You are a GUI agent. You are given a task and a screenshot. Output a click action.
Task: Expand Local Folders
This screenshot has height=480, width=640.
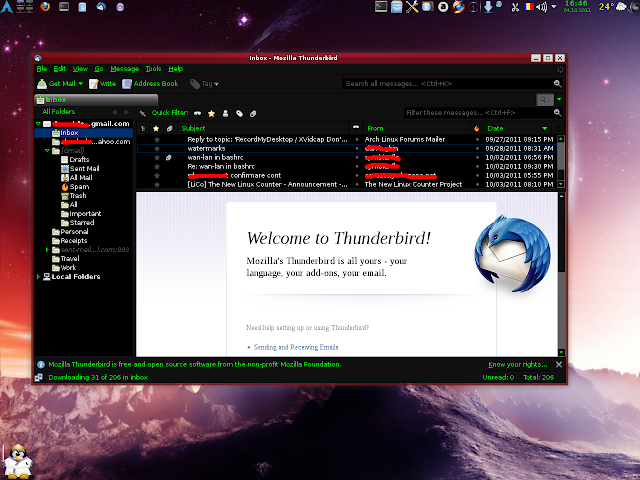coord(38,276)
